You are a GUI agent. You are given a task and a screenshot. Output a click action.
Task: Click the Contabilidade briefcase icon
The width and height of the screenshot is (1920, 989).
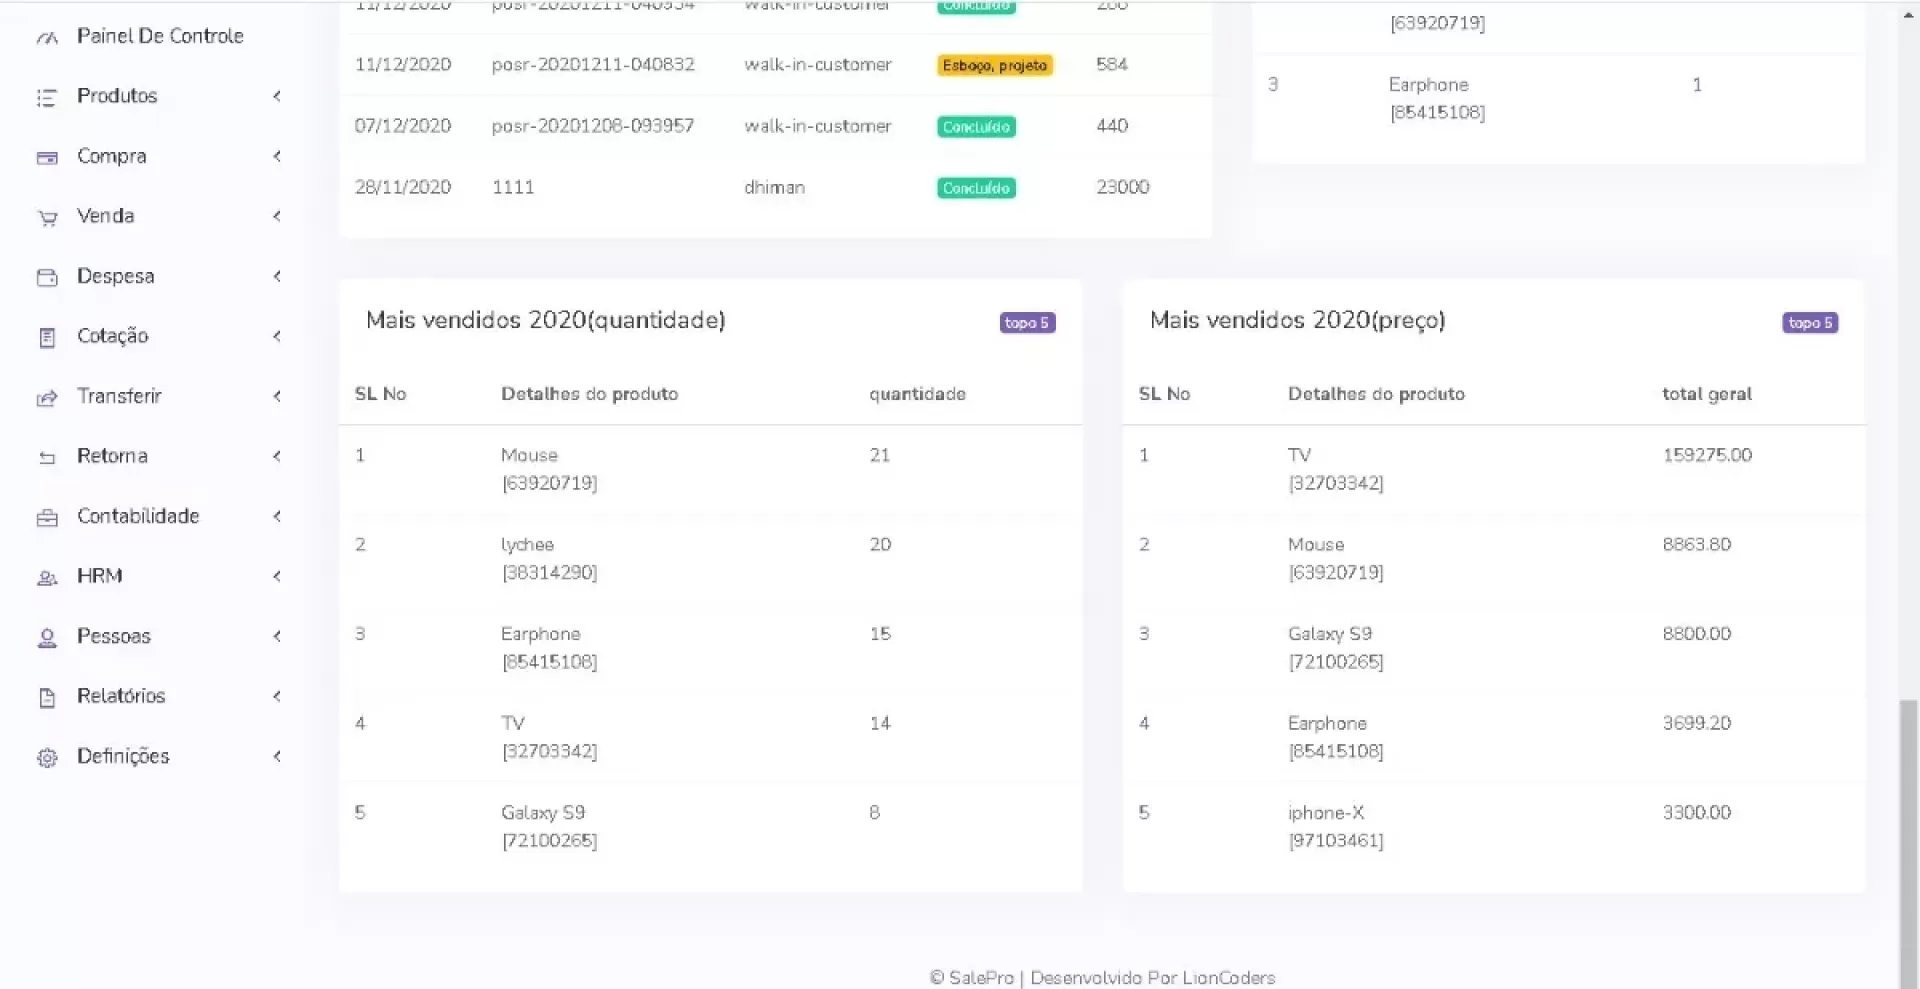(47, 517)
